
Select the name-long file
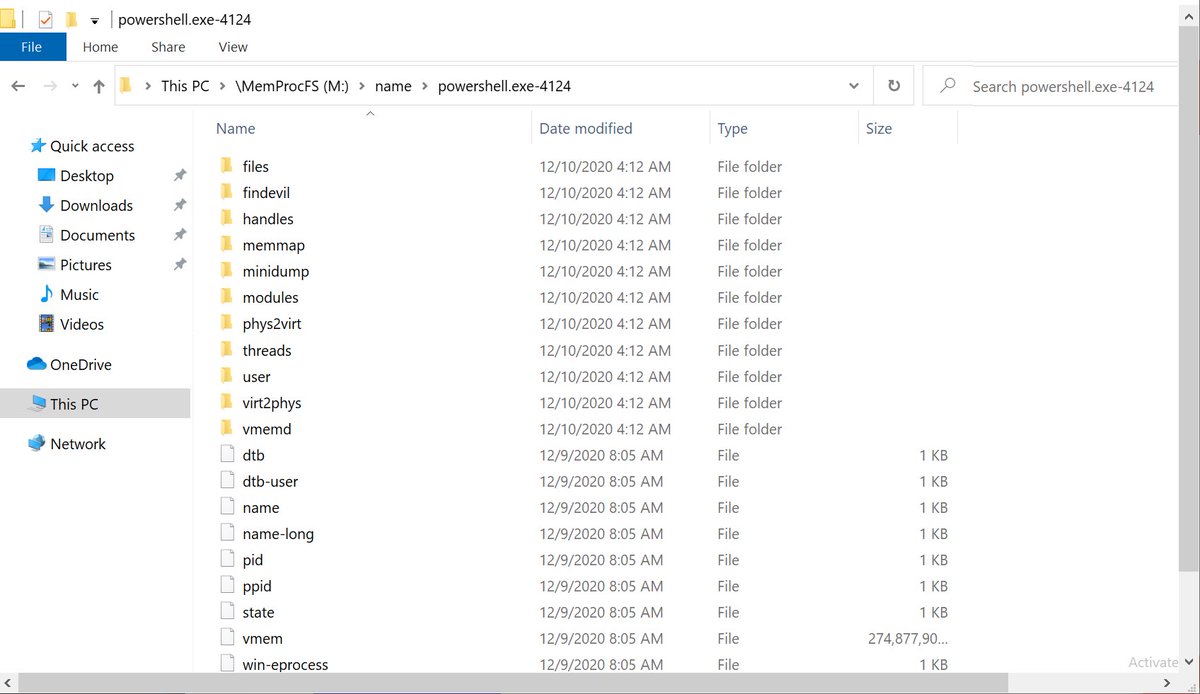pyautogui.click(x=278, y=534)
